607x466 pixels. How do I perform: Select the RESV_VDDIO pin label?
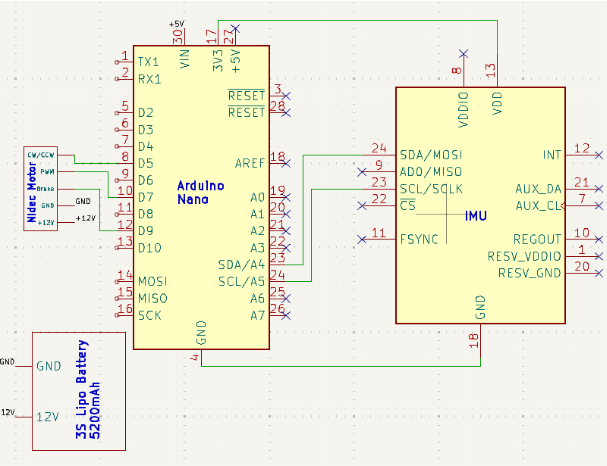tap(524, 256)
